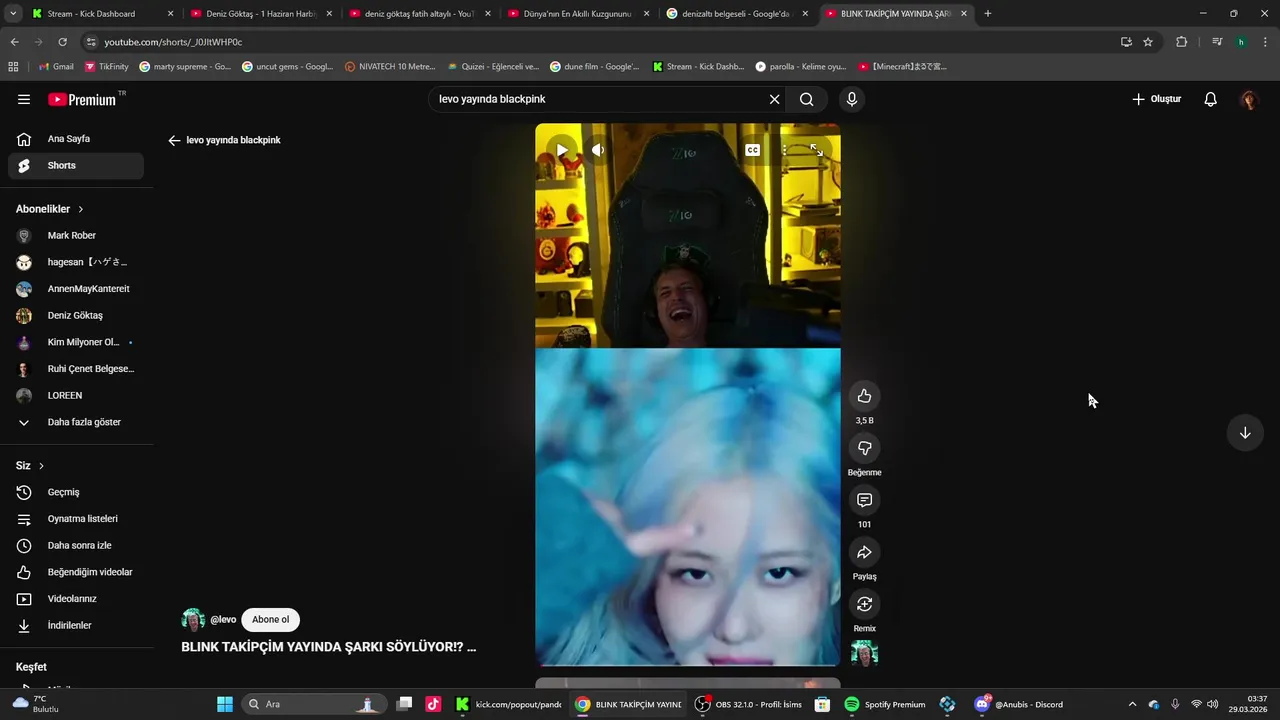The width and height of the screenshot is (1280, 720).
Task: Remix this Short
Action: [x=864, y=604]
